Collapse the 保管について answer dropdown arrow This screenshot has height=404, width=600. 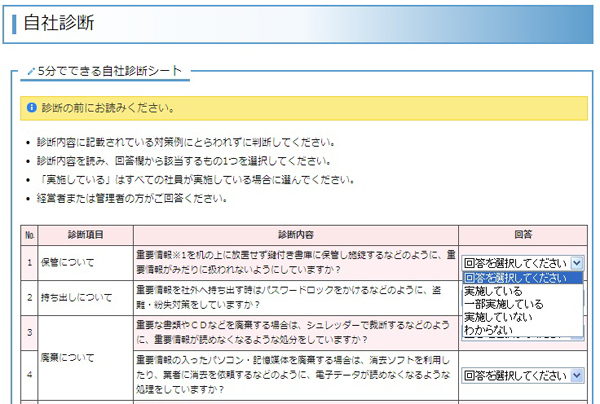tap(576, 263)
